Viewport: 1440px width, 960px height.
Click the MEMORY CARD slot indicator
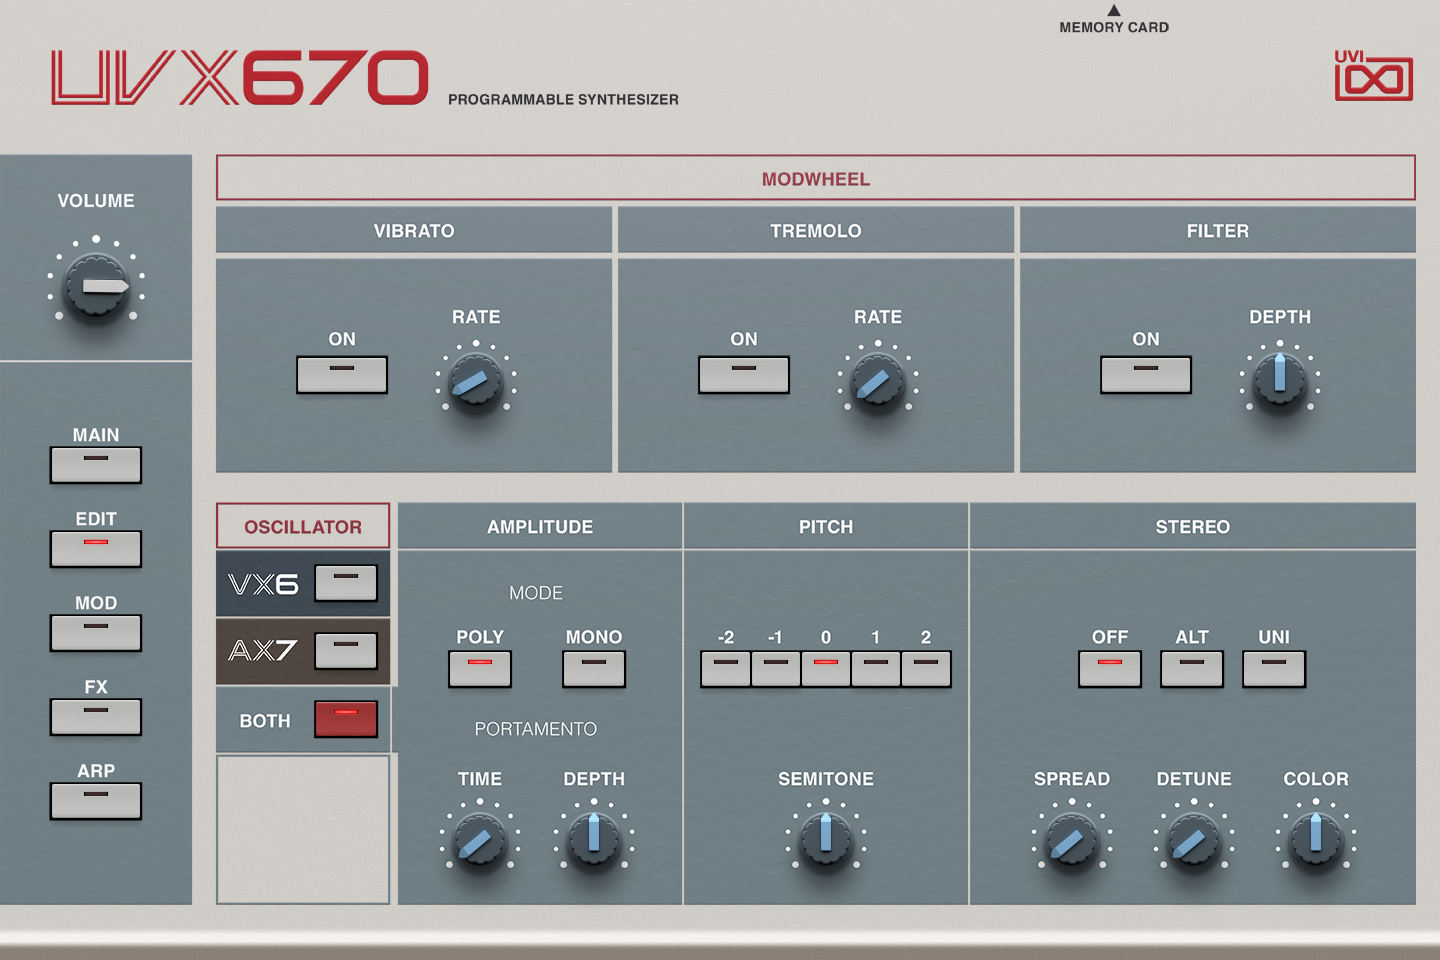[x=1113, y=18]
